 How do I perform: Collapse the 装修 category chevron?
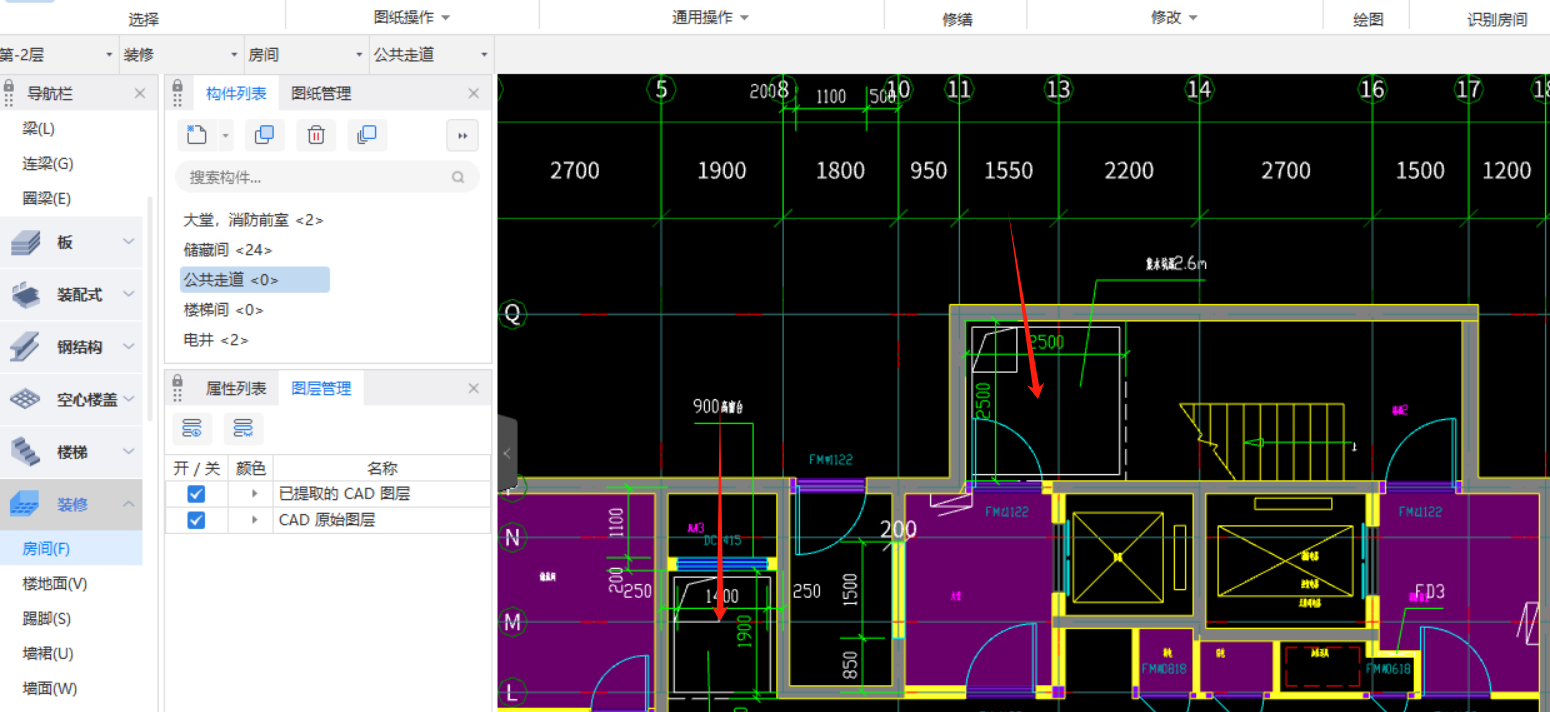click(x=129, y=504)
